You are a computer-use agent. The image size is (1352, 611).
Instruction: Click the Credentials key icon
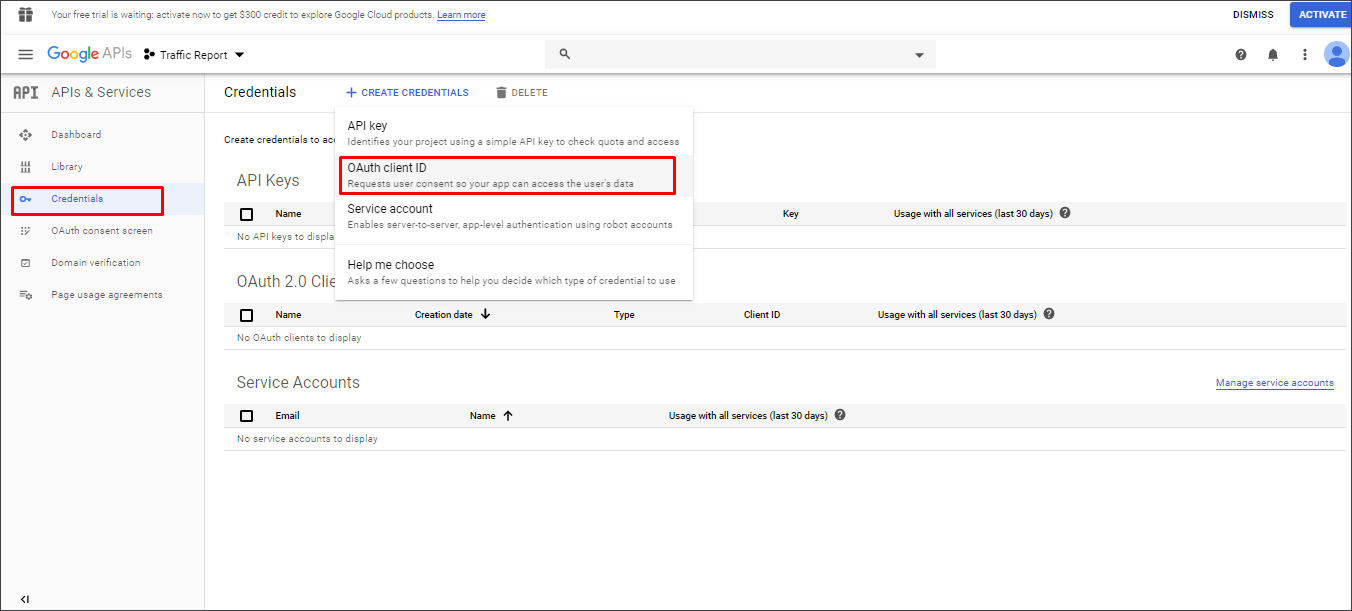point(26,199)
